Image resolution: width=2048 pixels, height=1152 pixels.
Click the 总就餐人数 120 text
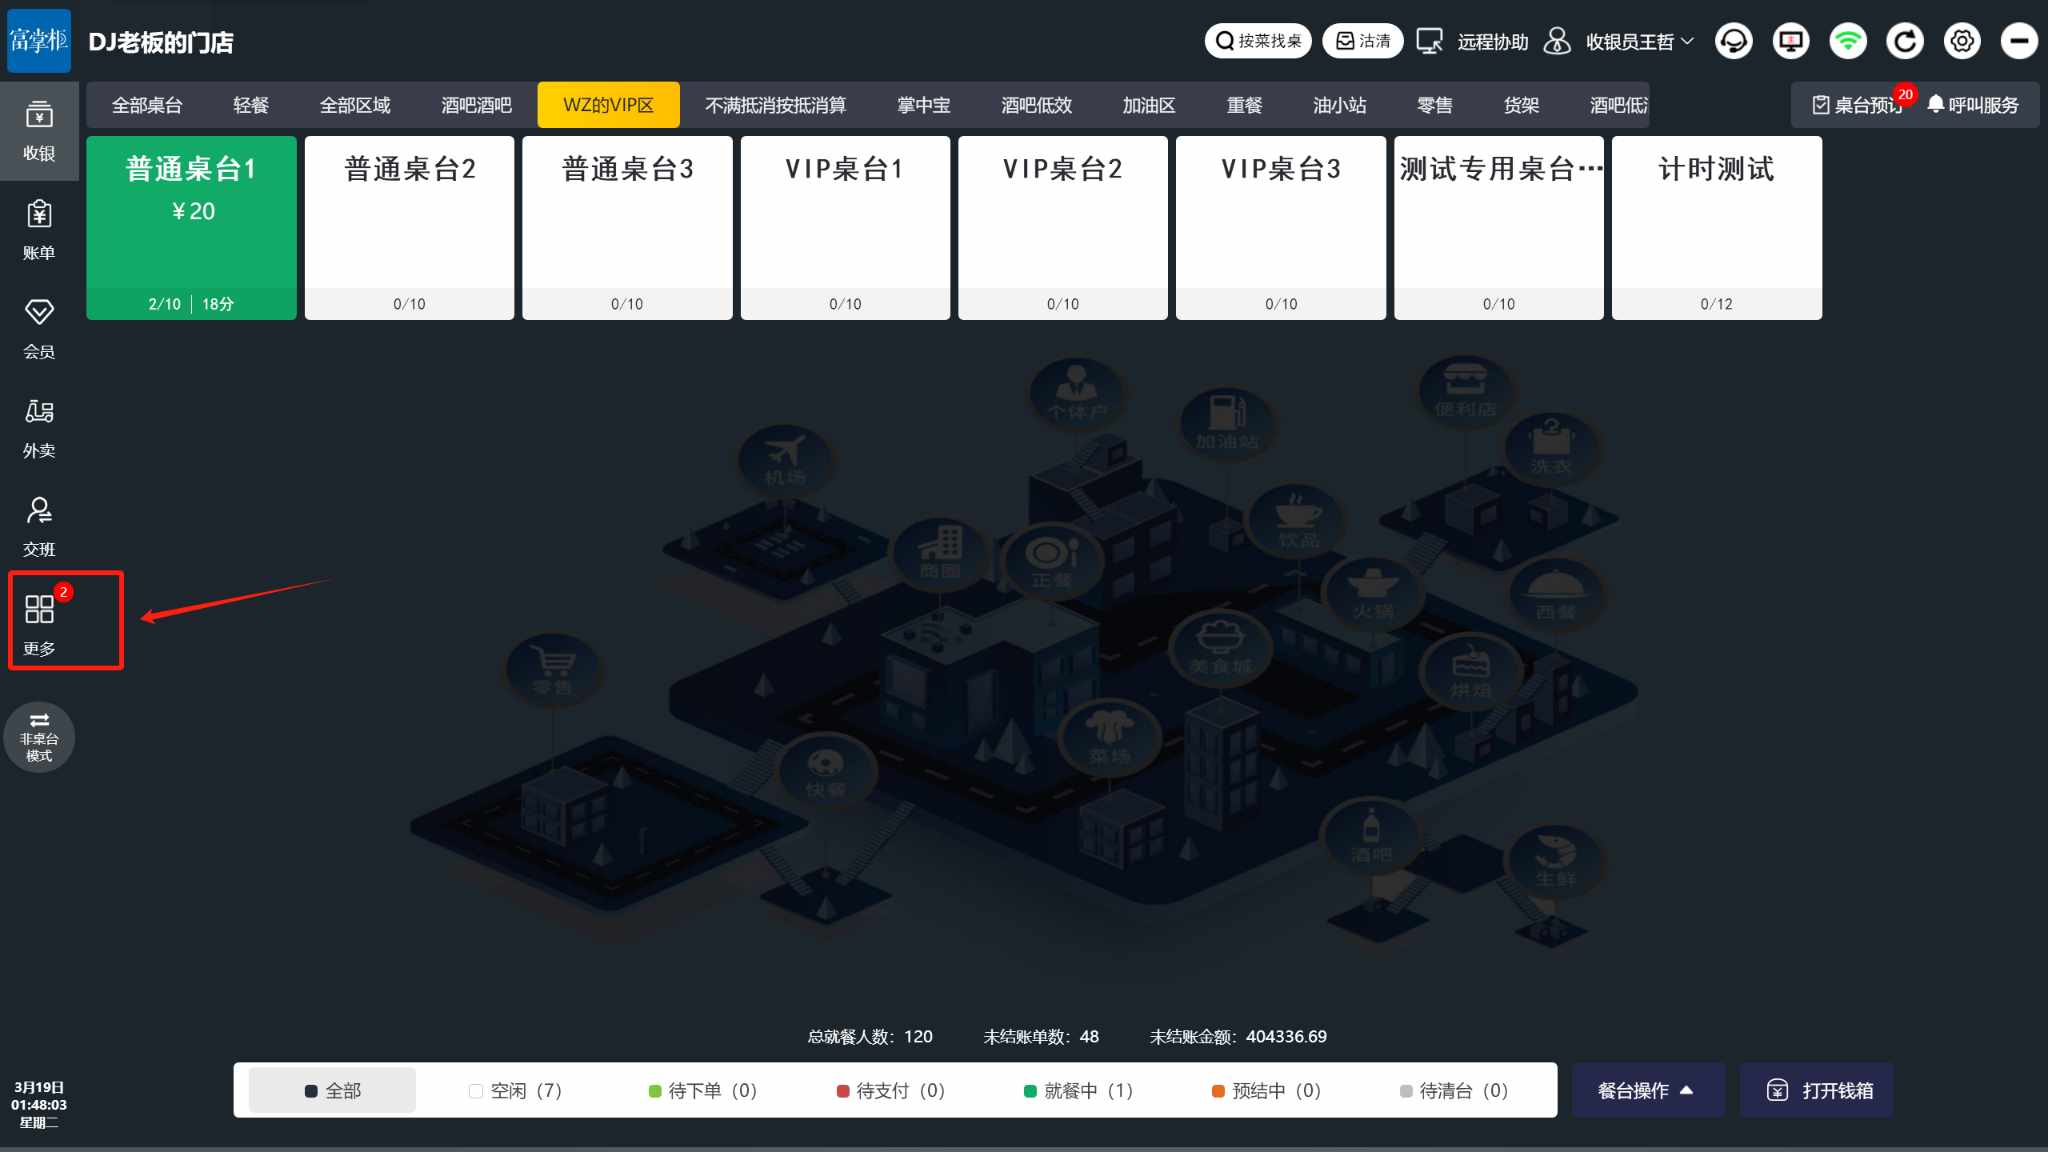pos(870,1037)
